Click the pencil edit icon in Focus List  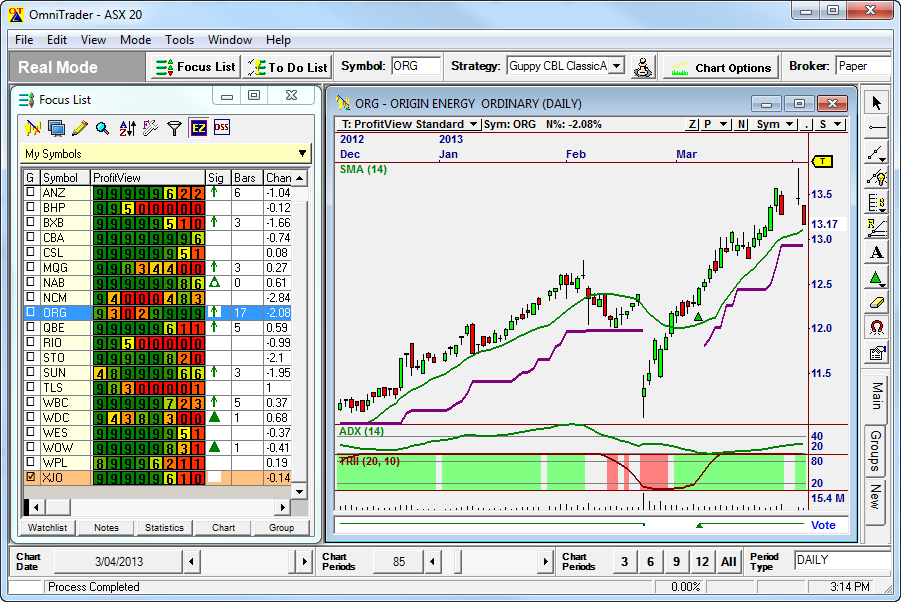tap(79, 128)
